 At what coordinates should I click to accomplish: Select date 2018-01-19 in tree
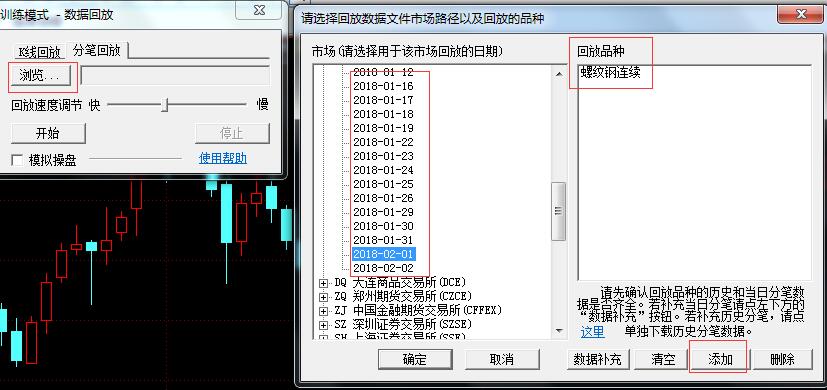click(383, 128)
